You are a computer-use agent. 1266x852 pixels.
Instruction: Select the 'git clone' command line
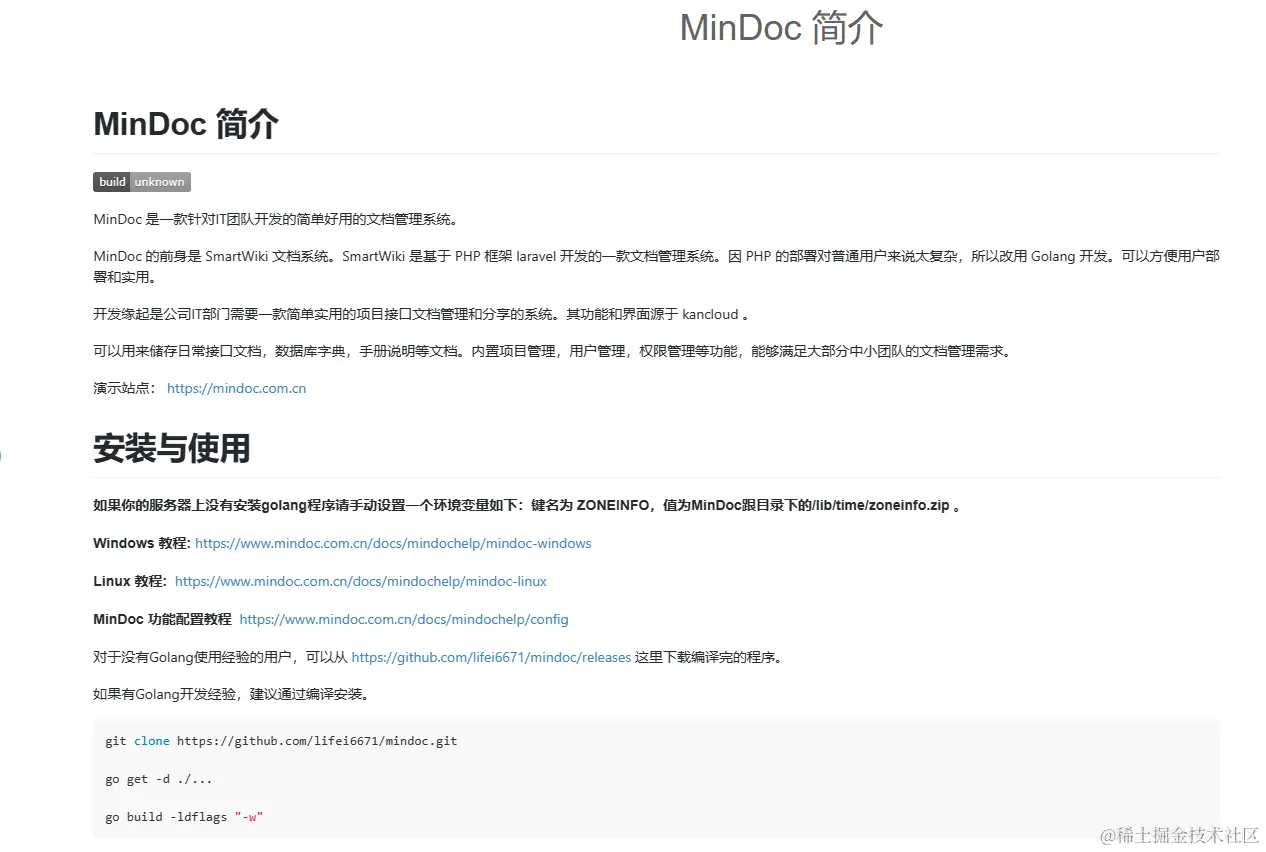click(281, 741)
